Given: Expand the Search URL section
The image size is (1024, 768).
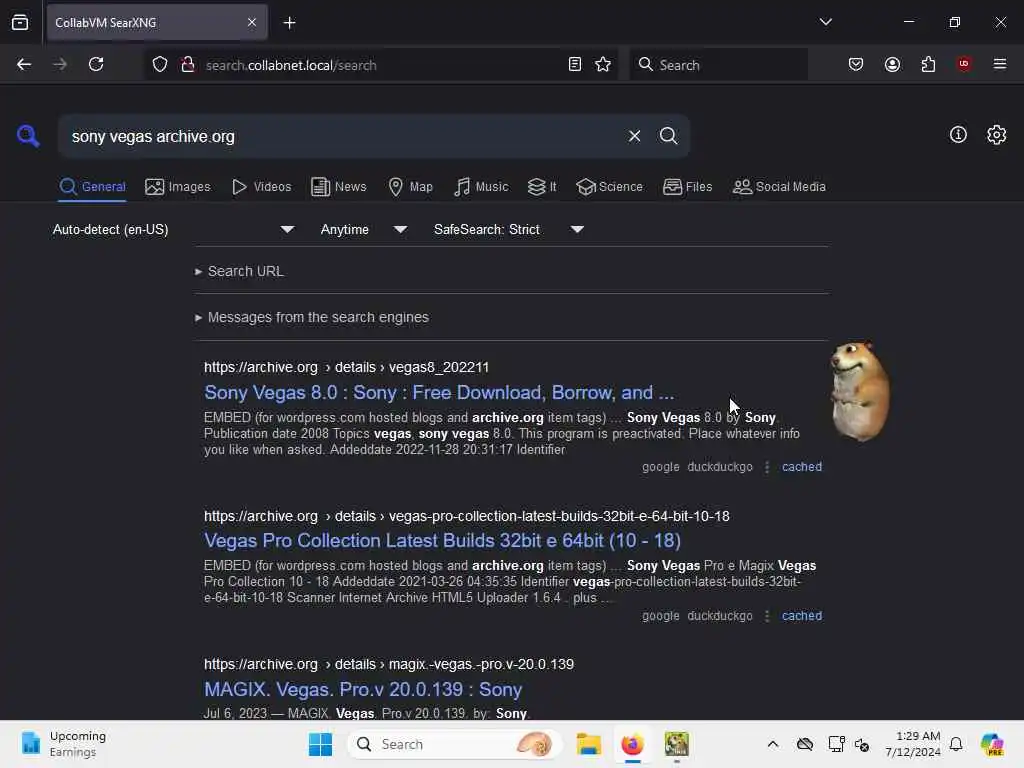Looking at the screenshot, I should tap(239, 271).
